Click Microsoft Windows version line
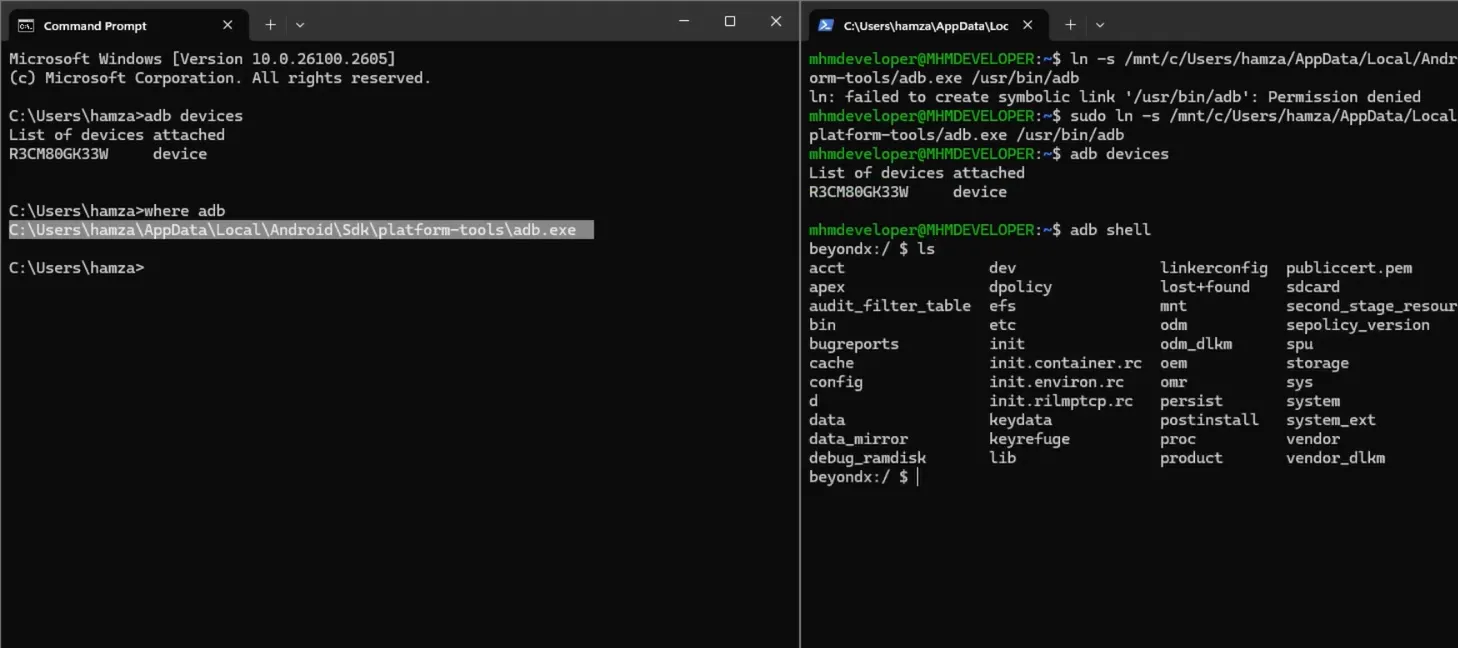The height and width of the screenshot is (648, 1458). click(x=202, y=59)
